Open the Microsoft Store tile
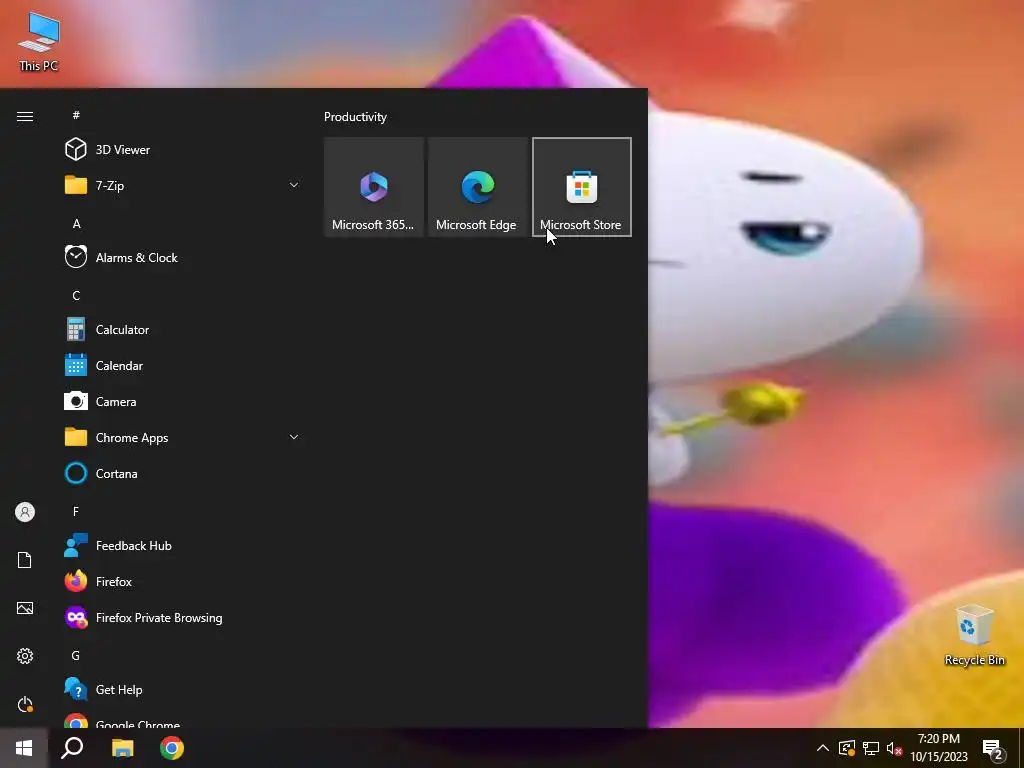Image resolution: width=1024 pixels, height=768 pixels. pos(582,187)
